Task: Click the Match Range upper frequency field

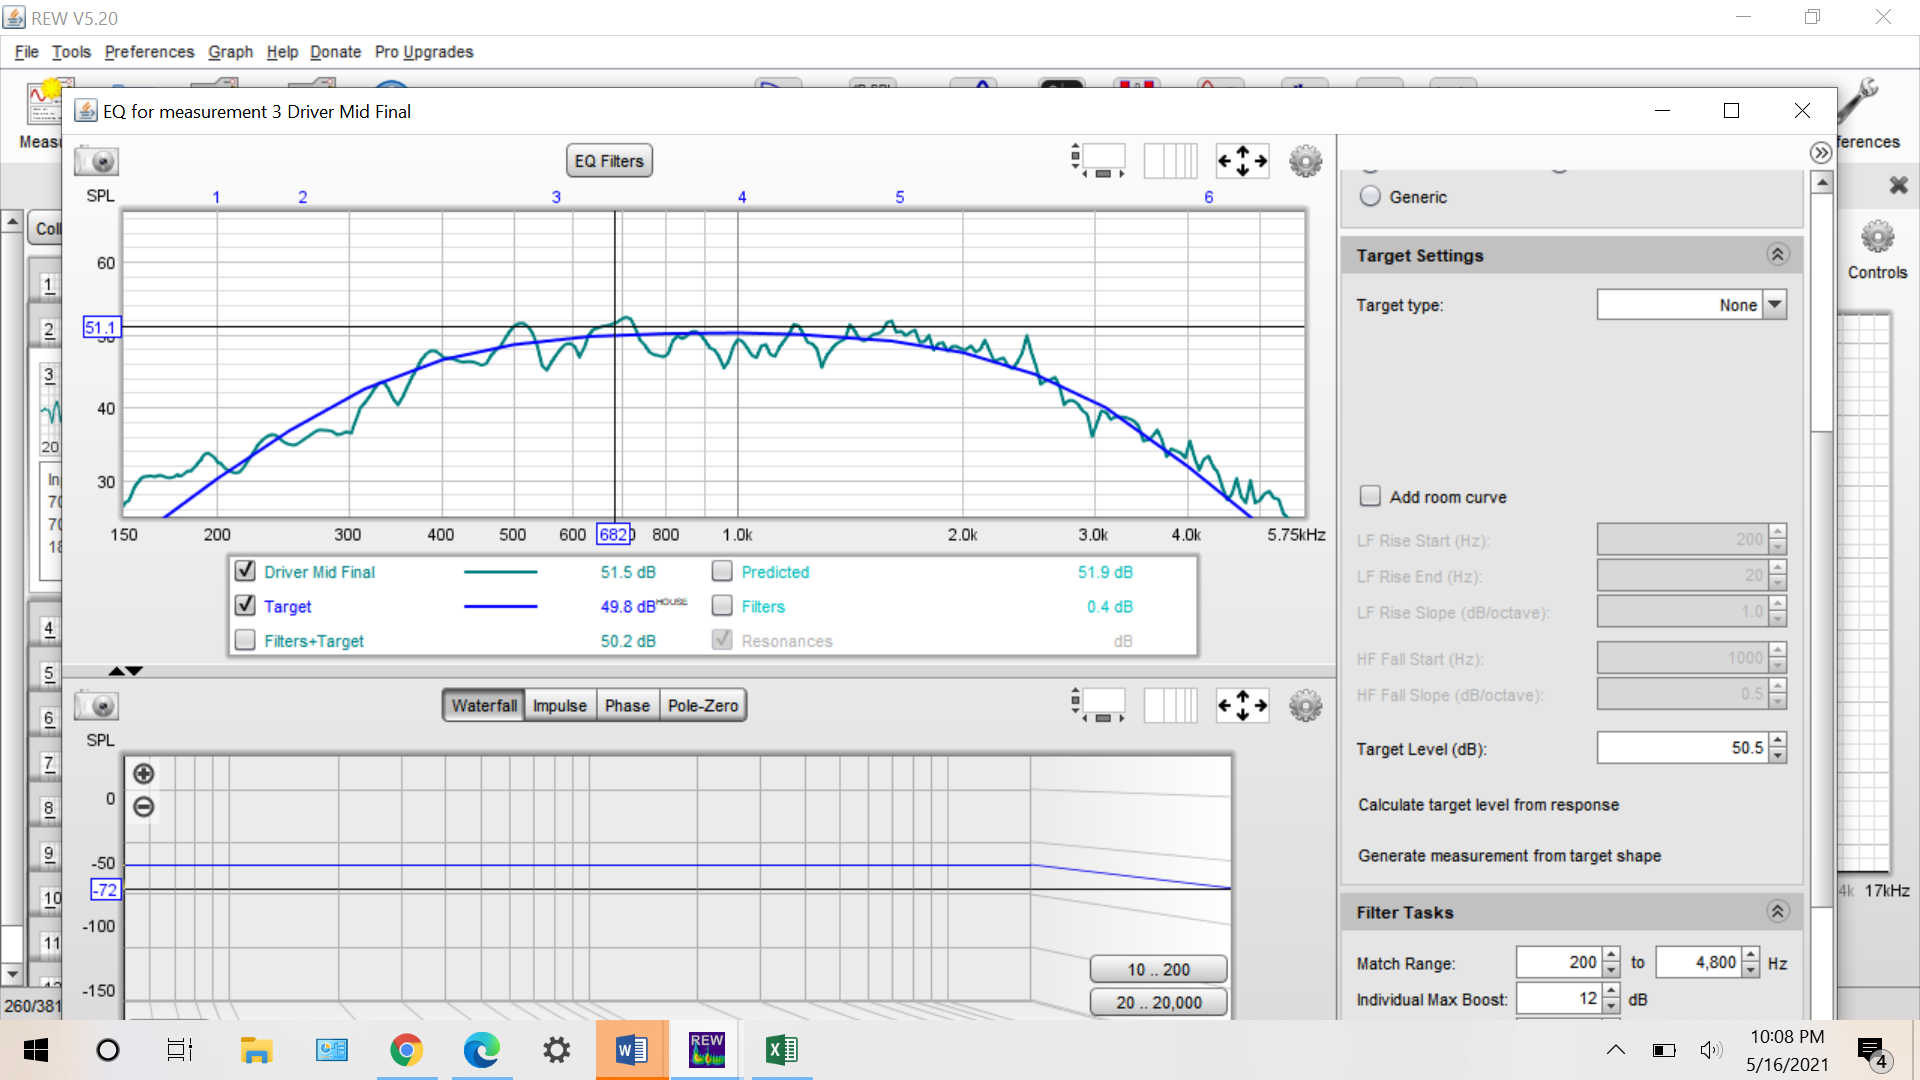Action: click(1699, 962)
